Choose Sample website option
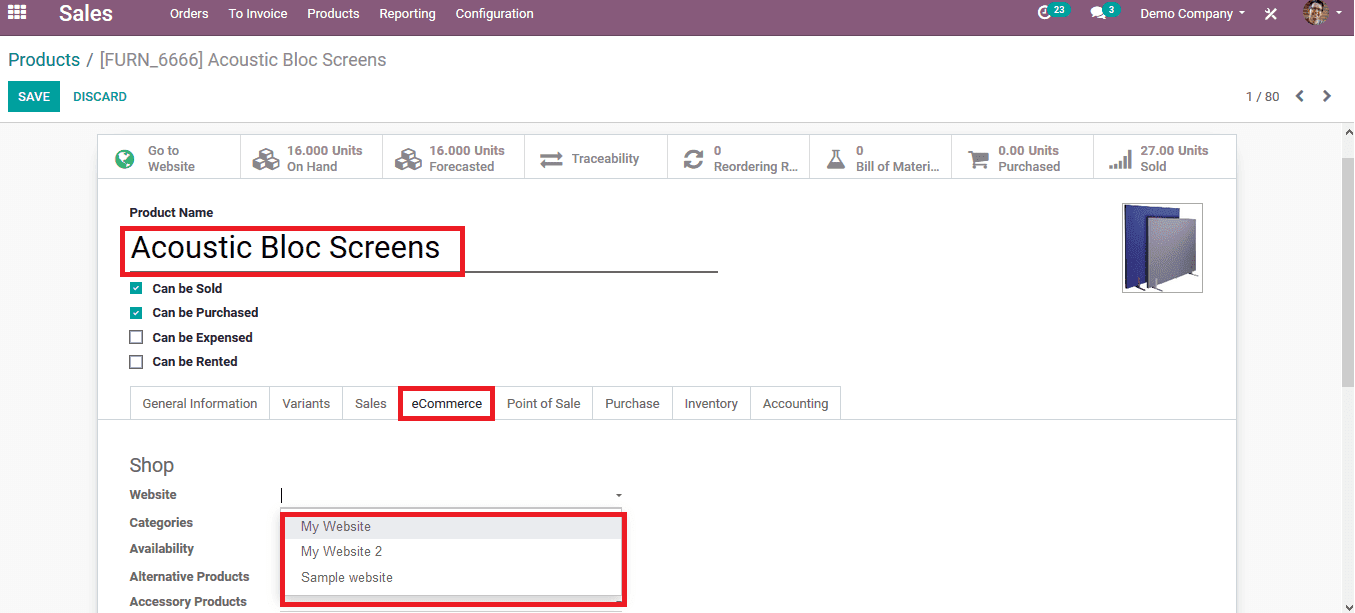Viewport: 1355px width, 613px height. [x=452, y=577]
